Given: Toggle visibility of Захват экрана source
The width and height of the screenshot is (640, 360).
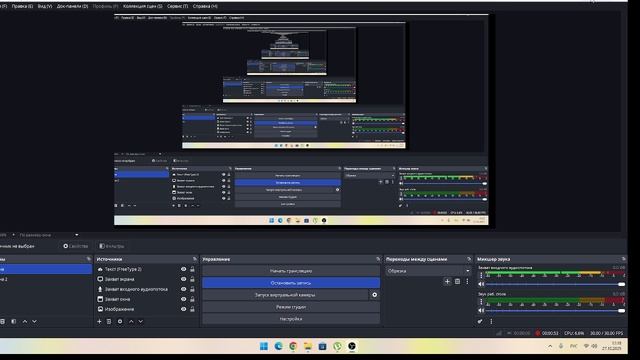Looking at the screenshot, I should pyautogui.click(x=183, y=279).
